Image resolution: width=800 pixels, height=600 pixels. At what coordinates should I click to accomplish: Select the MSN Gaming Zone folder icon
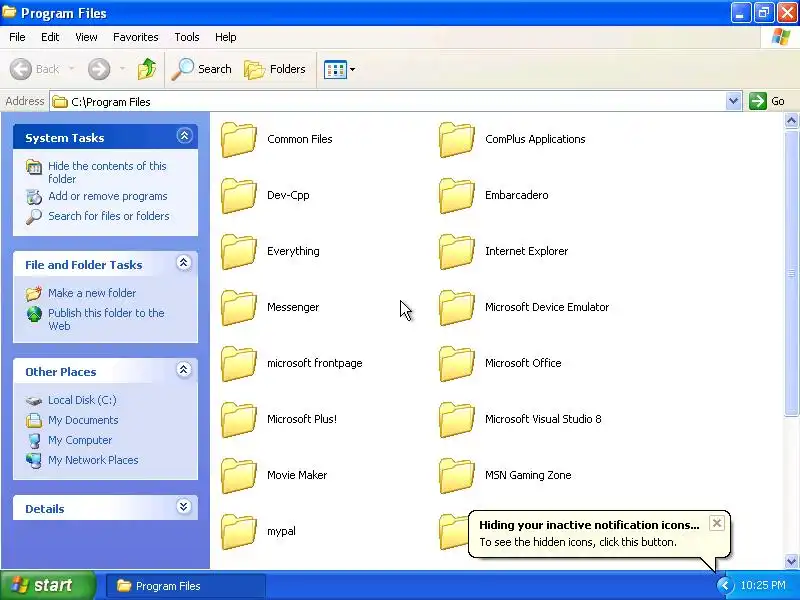point(457,476)
